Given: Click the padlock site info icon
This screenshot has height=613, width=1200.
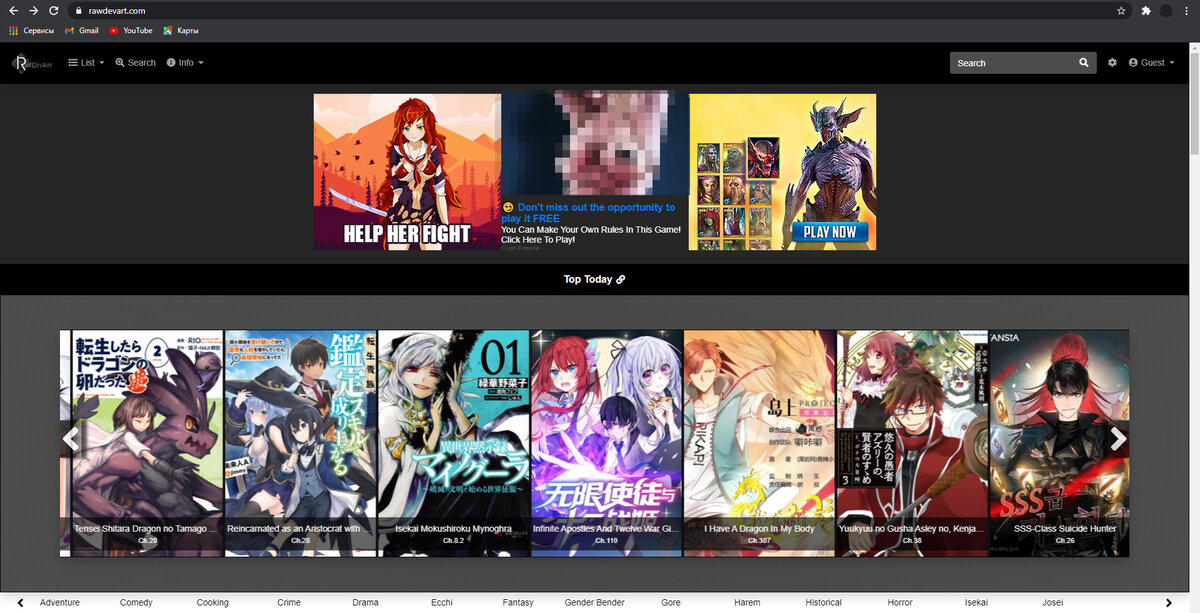Looking at the screenshot, I should tap(79, 10).
